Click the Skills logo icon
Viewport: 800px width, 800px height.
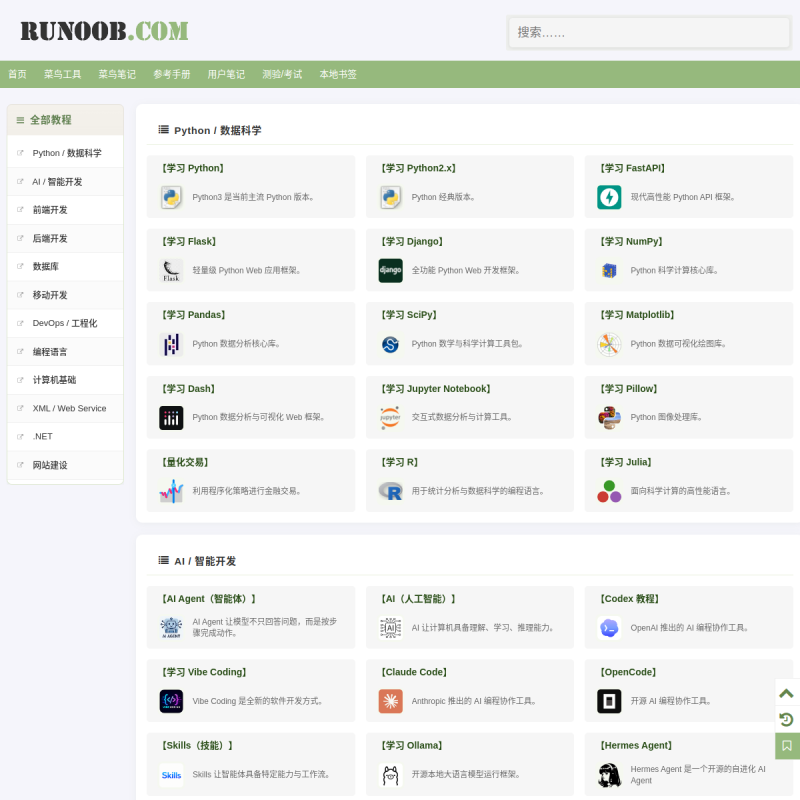coord(171,775)
